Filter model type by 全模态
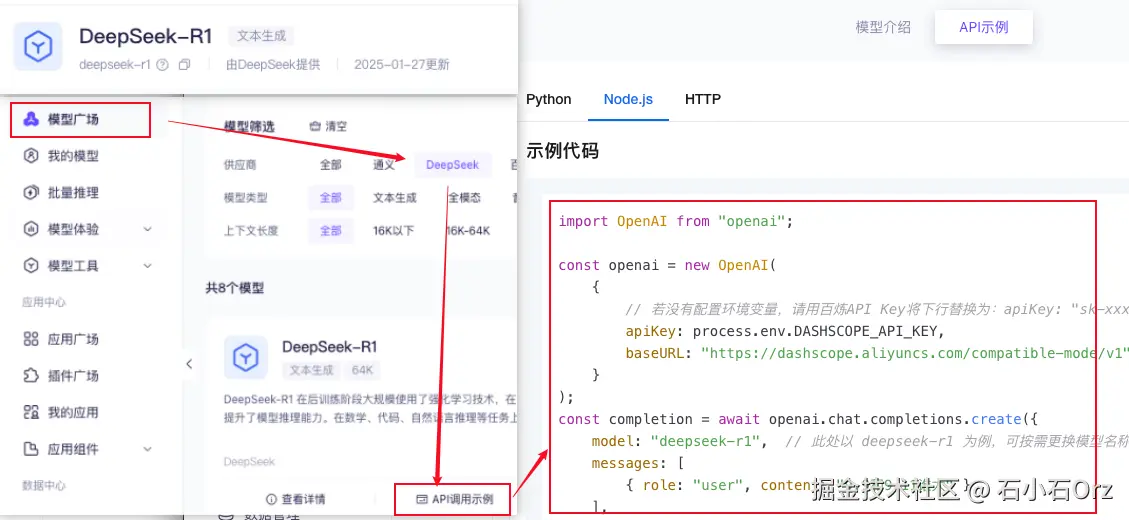The image size is (1129, 520). [464, 198]
